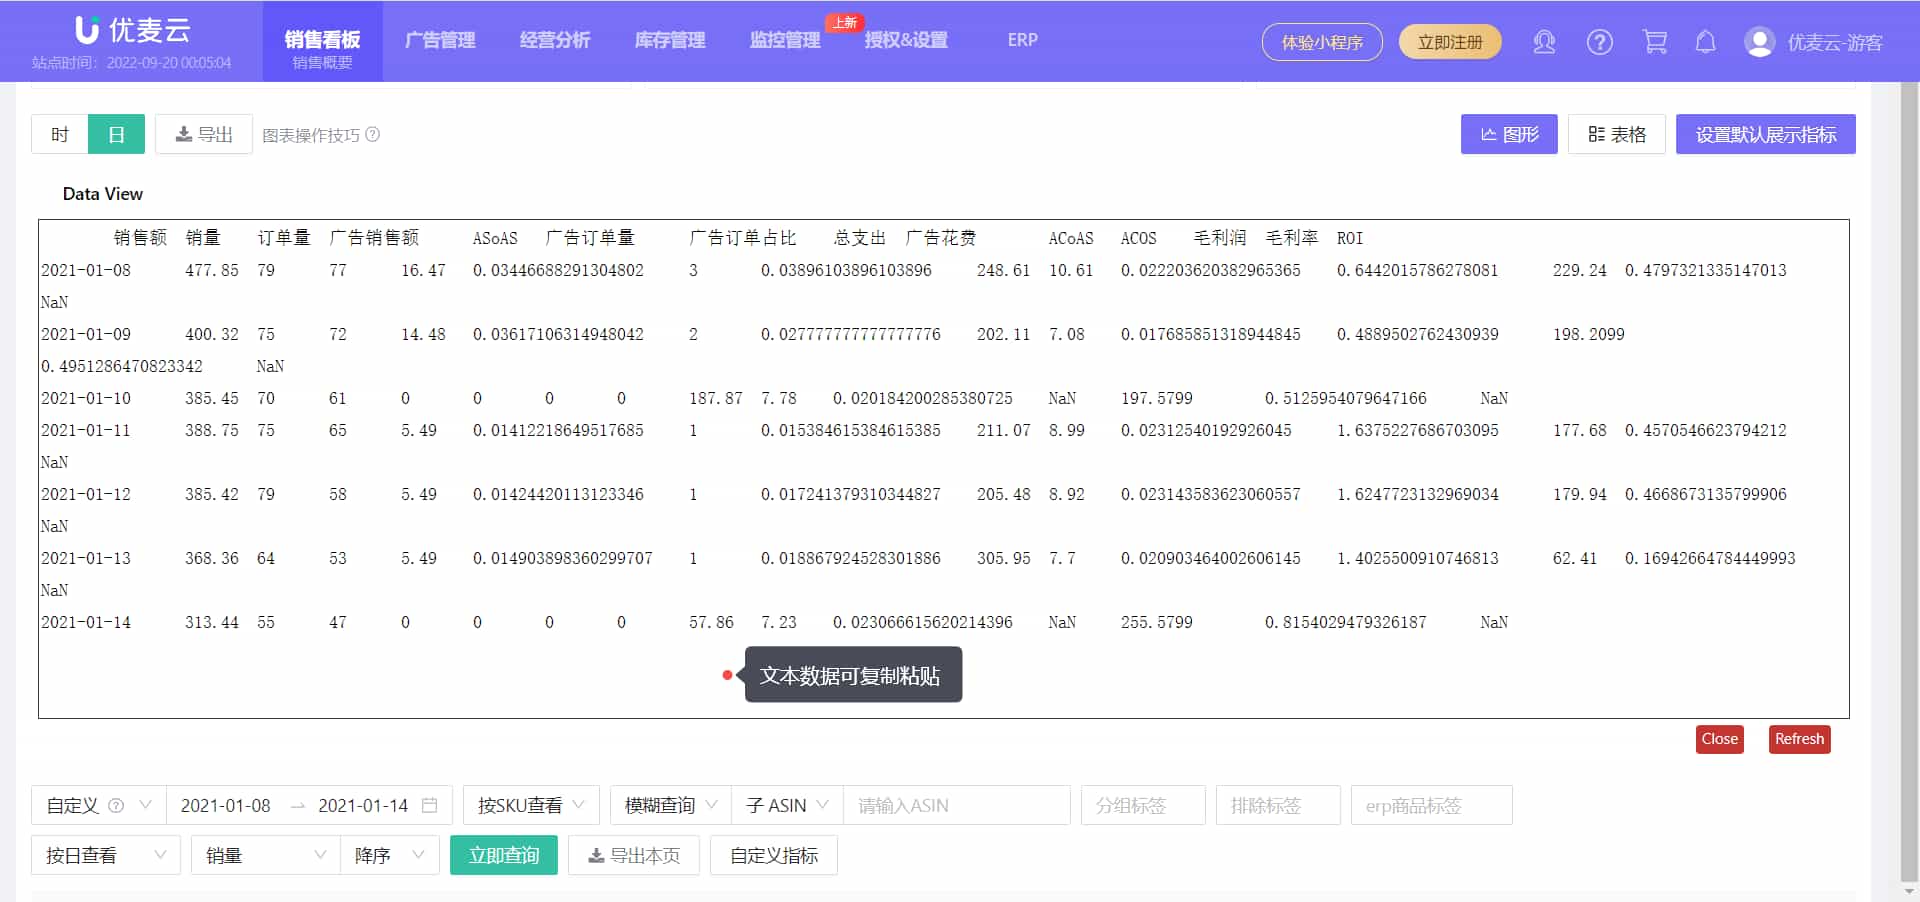Click the help icon beside 自定义
The width and height of the screenshot is (1920, 902).
click(x=116, y=805)
